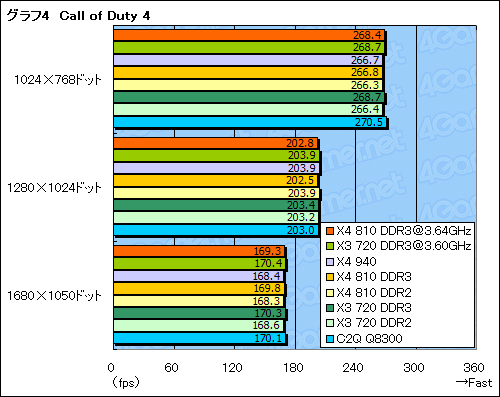Click the dark green X3 720 DDR3 legend swatch

[330, 308]
